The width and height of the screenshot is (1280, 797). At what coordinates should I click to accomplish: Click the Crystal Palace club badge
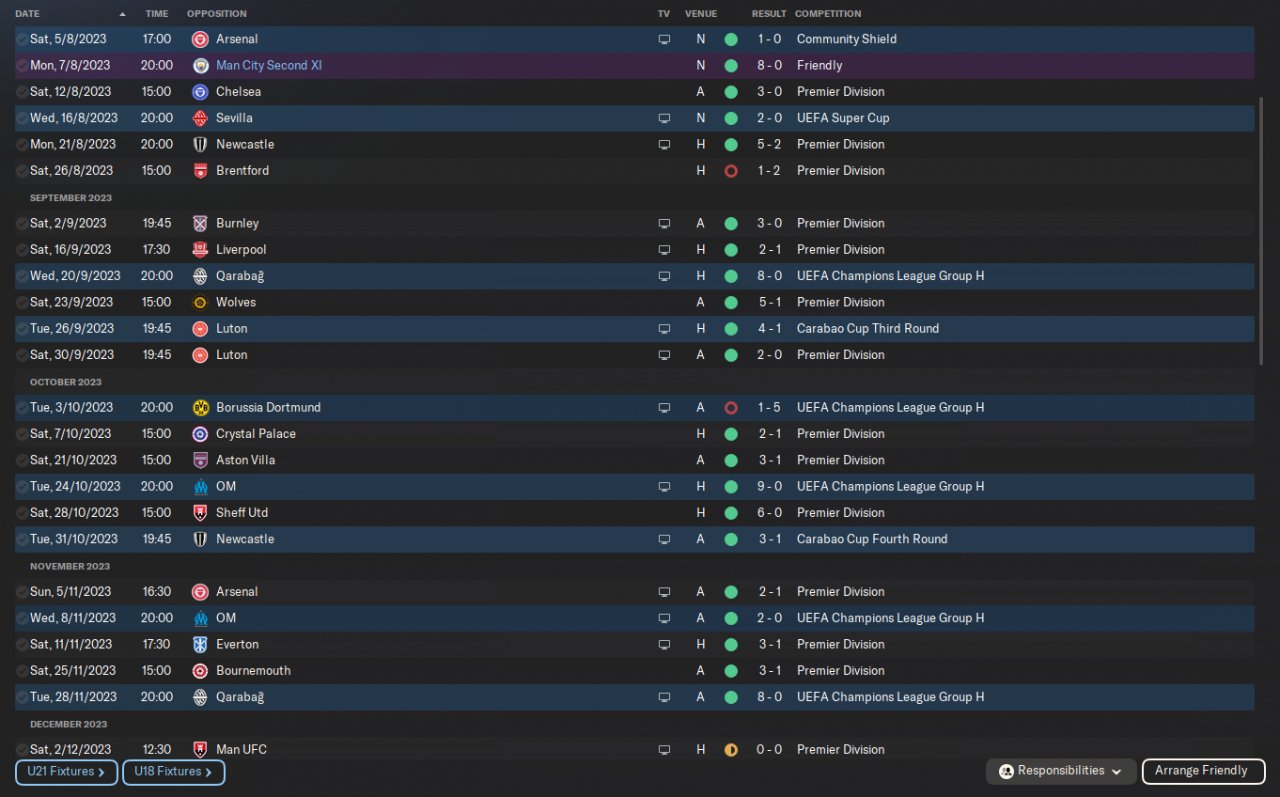[200, 434]
